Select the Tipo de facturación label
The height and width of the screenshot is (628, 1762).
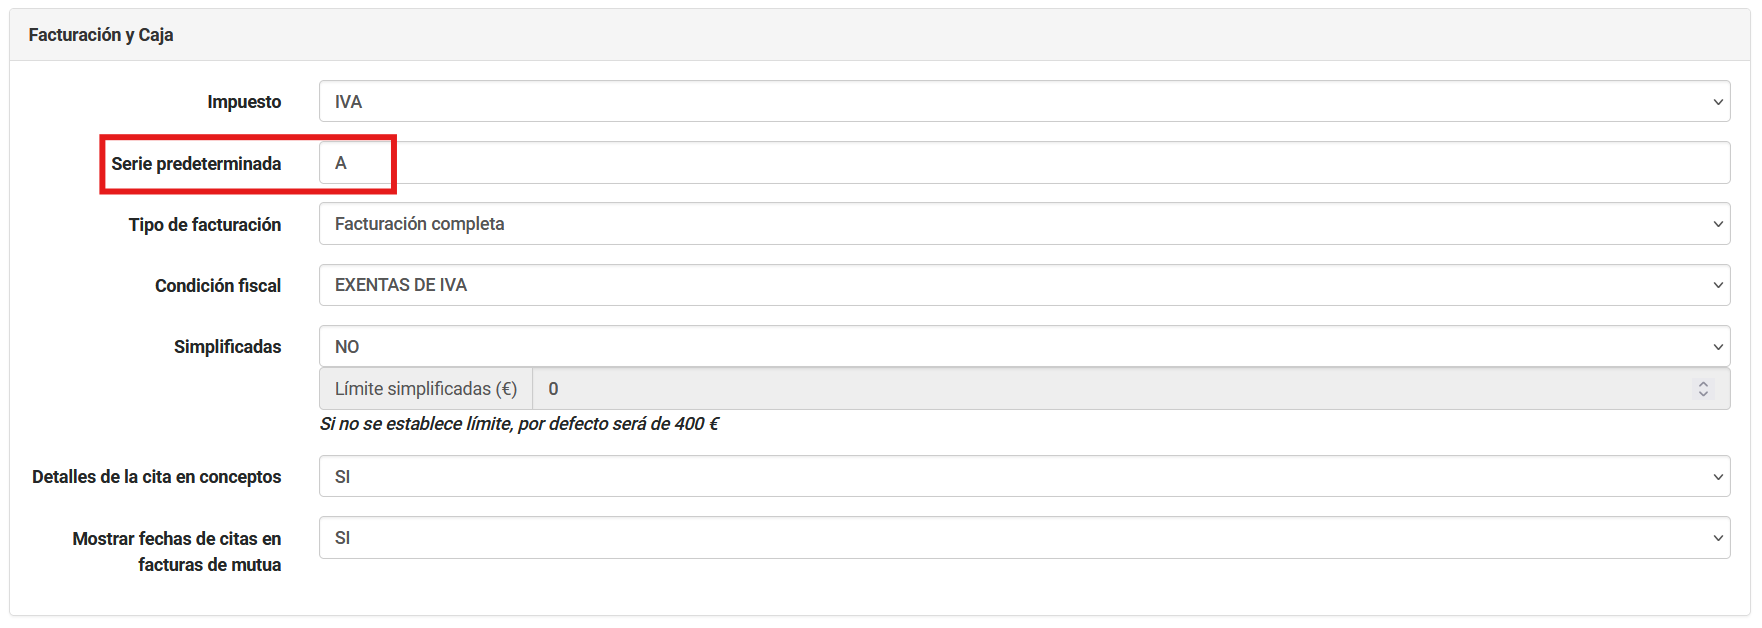pyautogui.click(x=205, y=225)
